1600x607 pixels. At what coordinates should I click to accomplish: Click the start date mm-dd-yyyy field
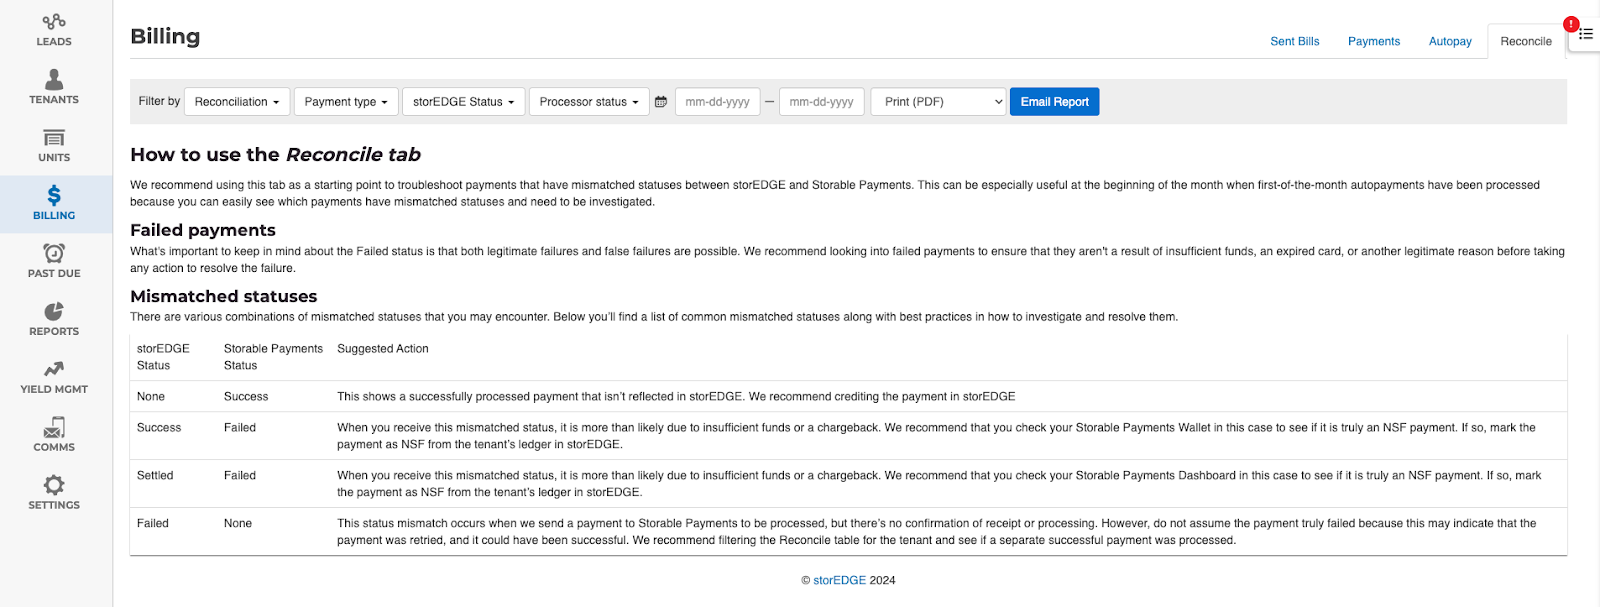[x=718, y=102]
